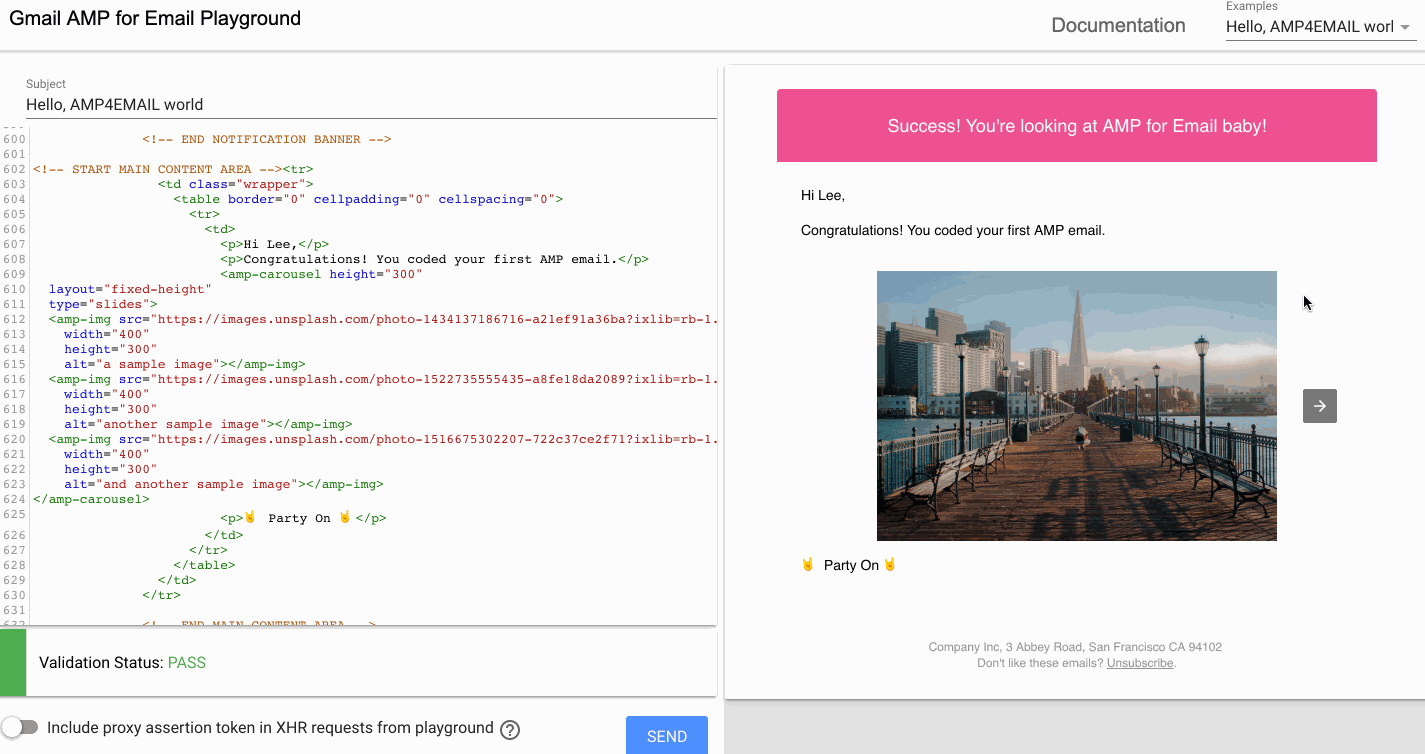This screenshot has width=1425, height=754.
Task: Click the next-slide arrow on the image carousel
Action: pos(1319,406)
